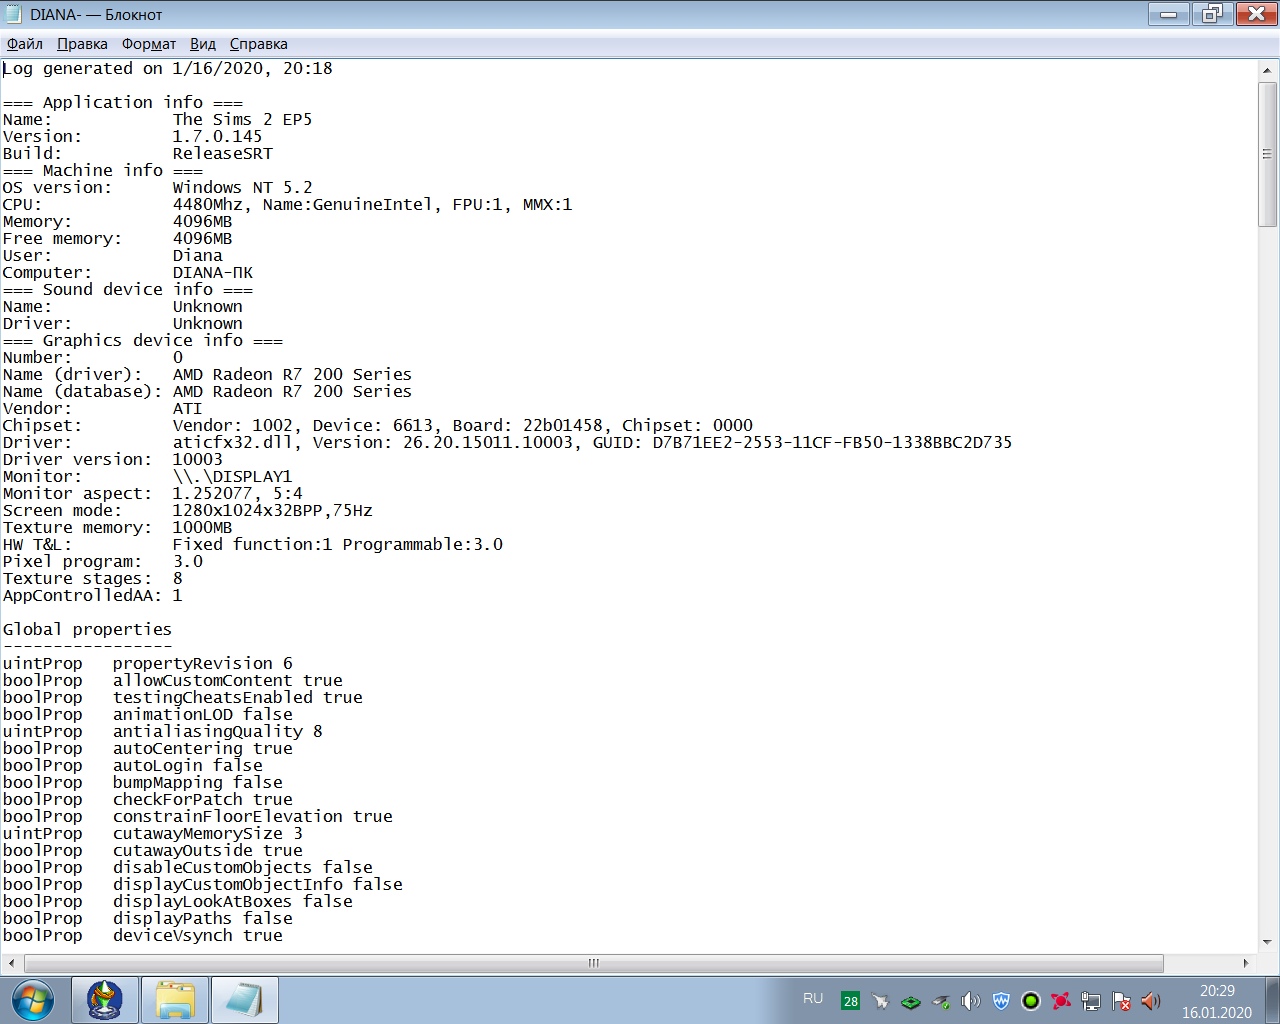Image resolution: width=1280 pixels, height=1024 pixels.
Task: Open the Файл menu
Action: [25, 44]
